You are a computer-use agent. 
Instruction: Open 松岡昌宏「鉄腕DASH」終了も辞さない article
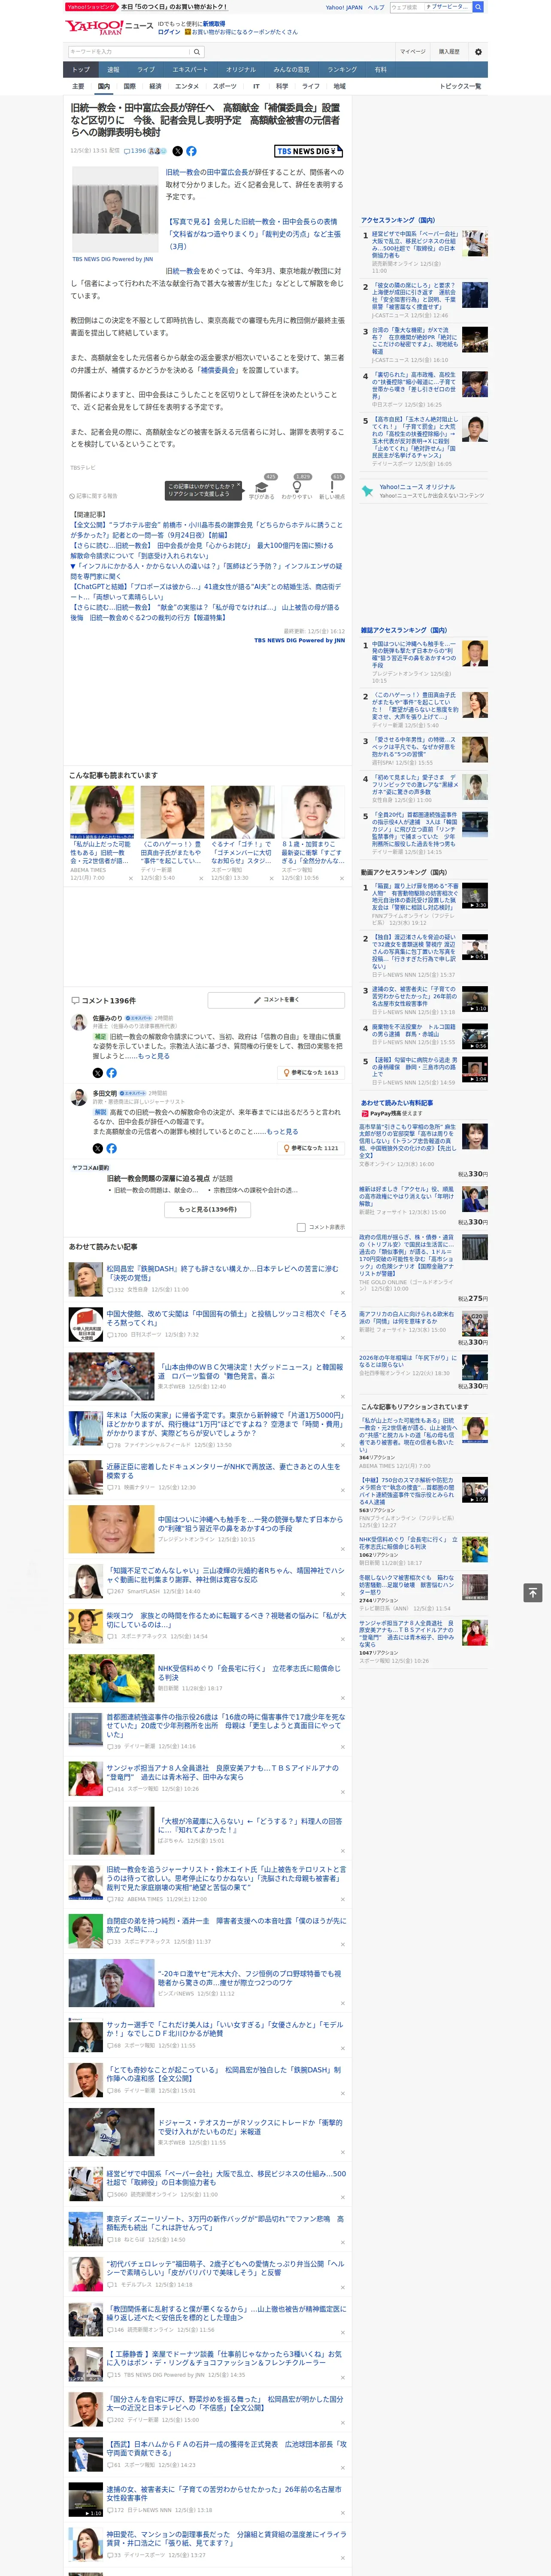(223, 1273)
